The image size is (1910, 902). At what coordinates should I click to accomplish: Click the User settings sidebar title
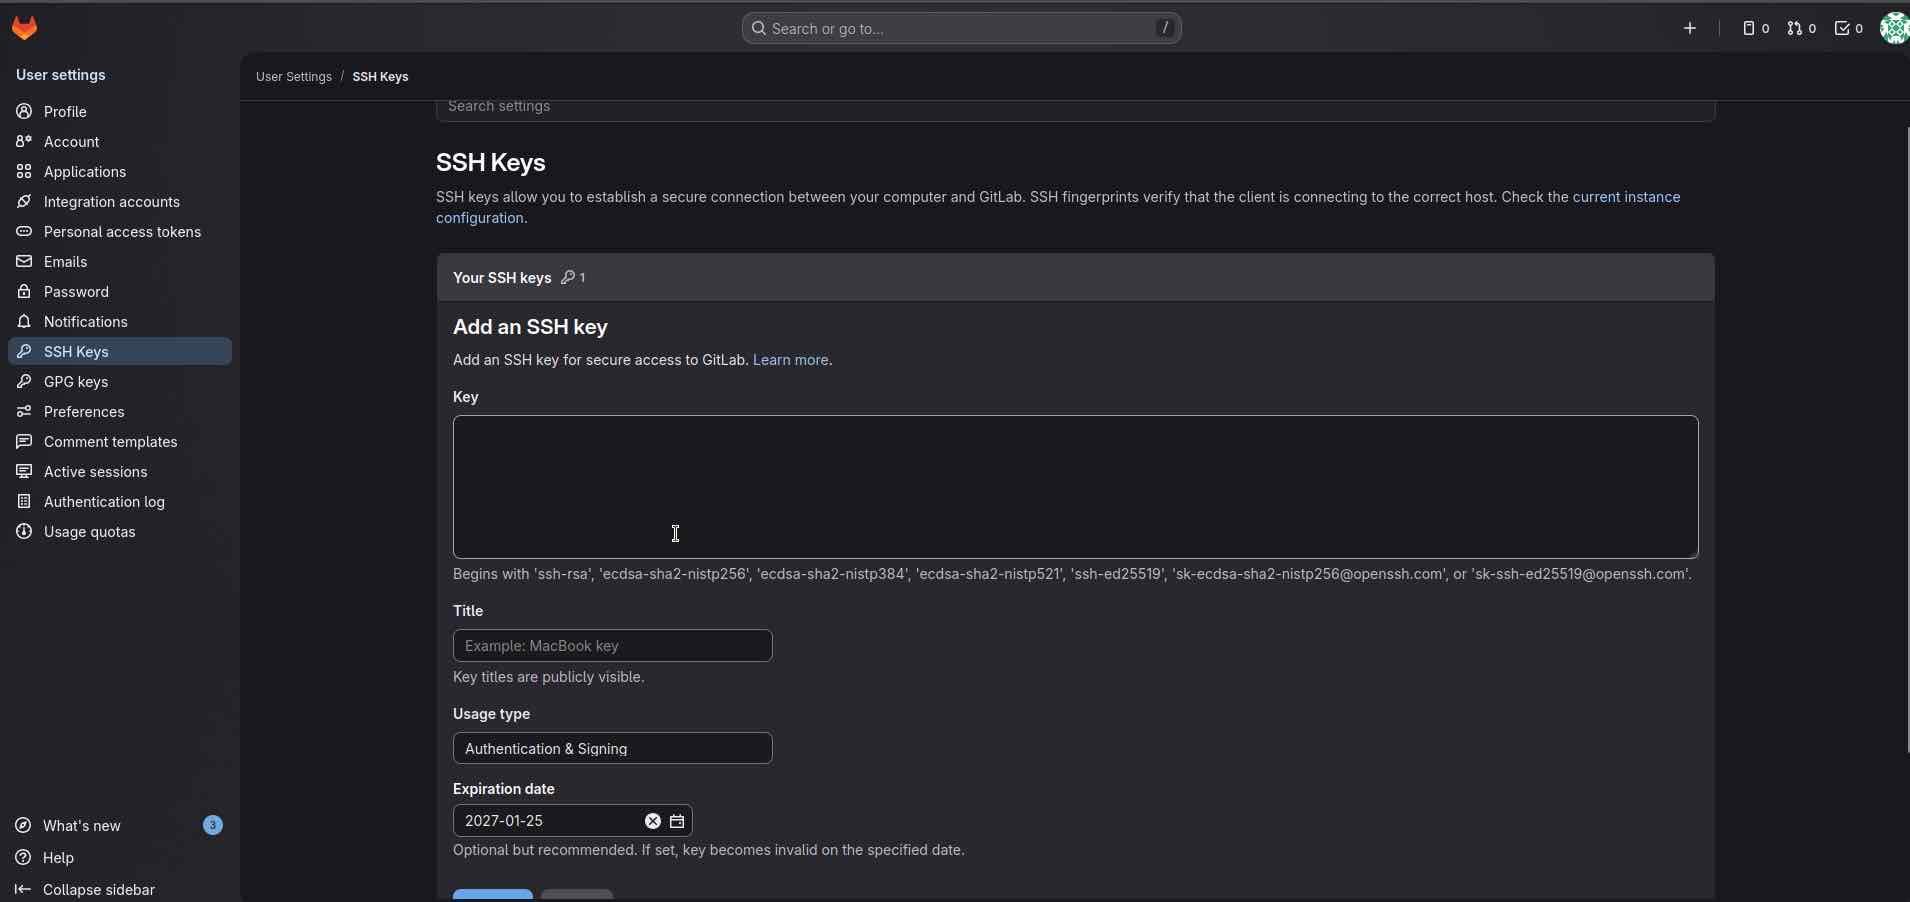point(61,75)
